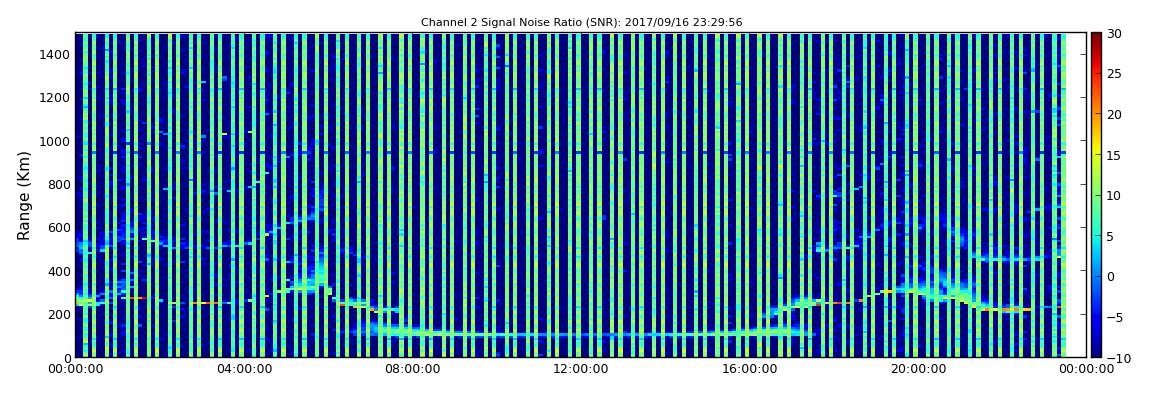1150x407 pixels.
Task: Click the 200 range tick label
Action: coord(59,314)
